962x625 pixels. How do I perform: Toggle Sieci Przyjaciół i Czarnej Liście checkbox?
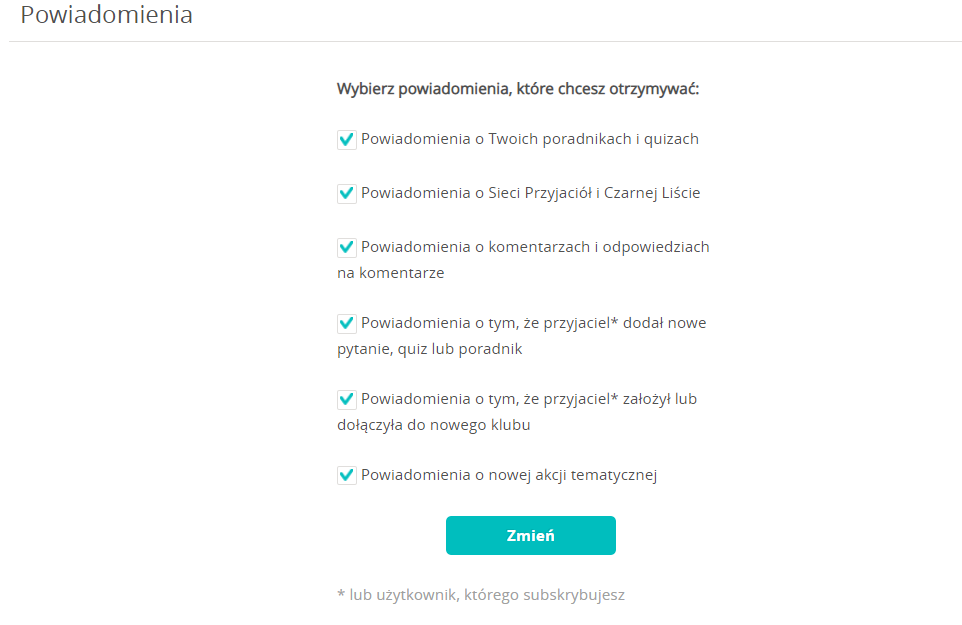[347, 194]
